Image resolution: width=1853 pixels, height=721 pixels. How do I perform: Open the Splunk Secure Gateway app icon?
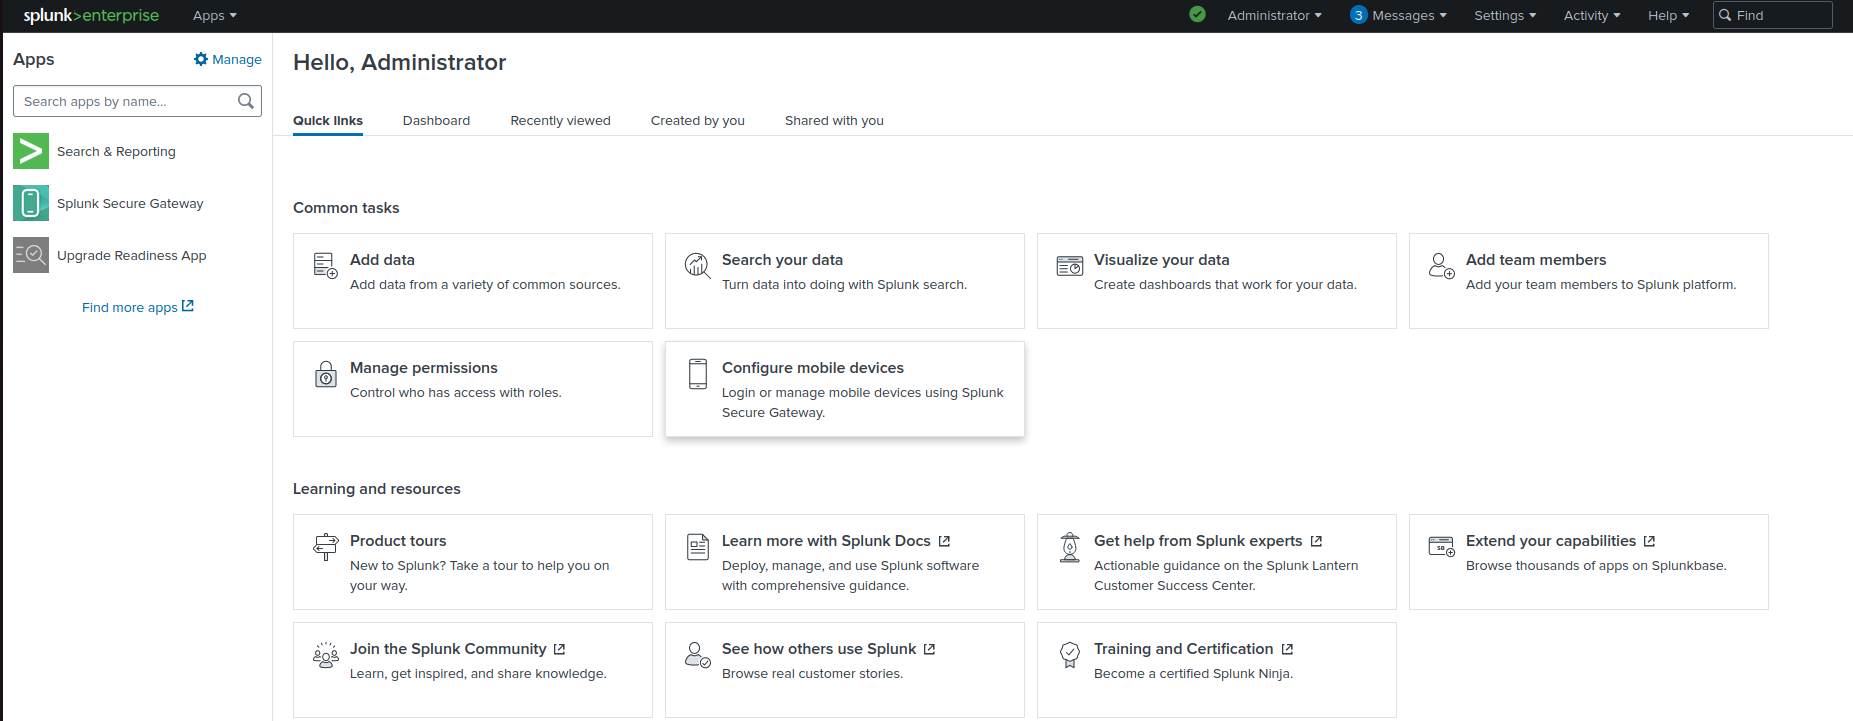31,203
